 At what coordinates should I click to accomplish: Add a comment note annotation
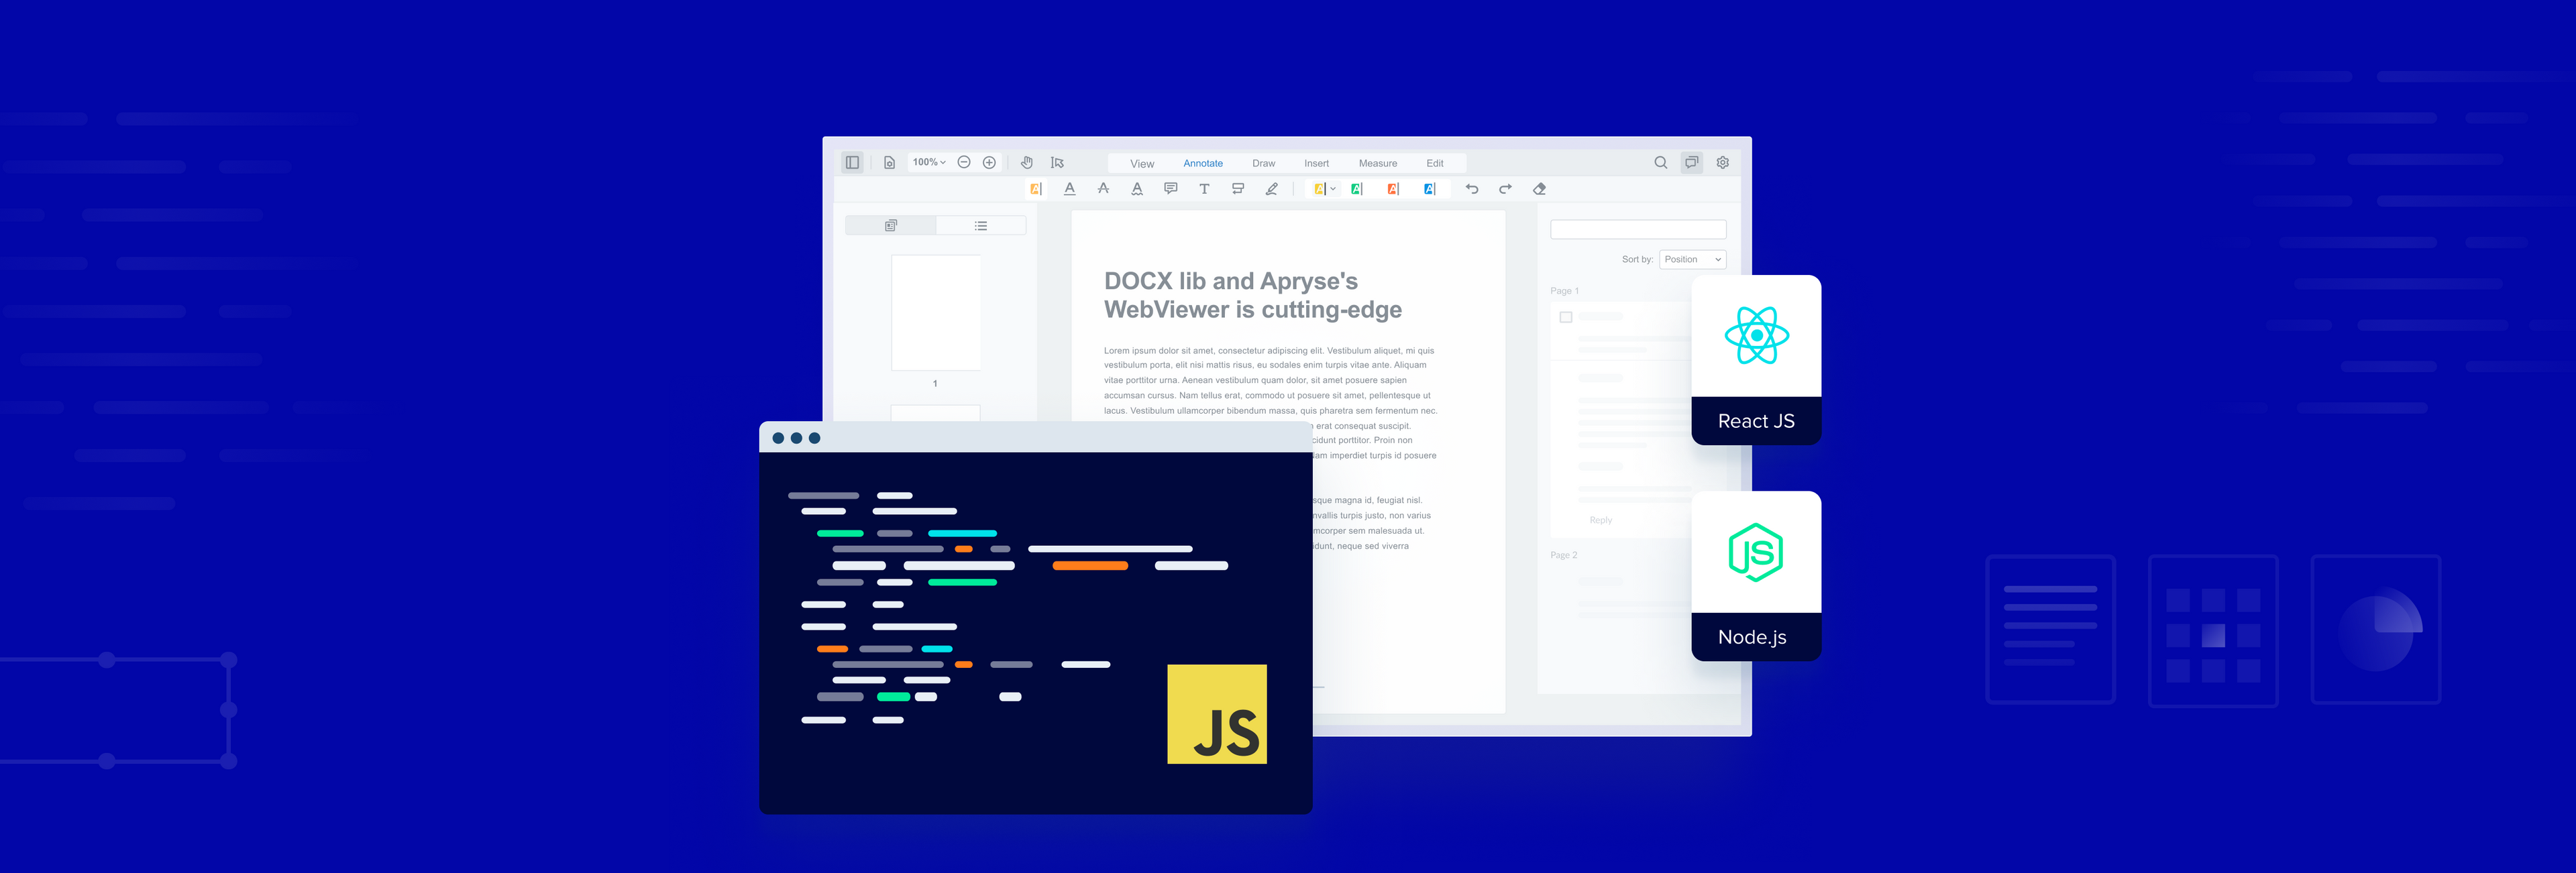[1170, 188]
